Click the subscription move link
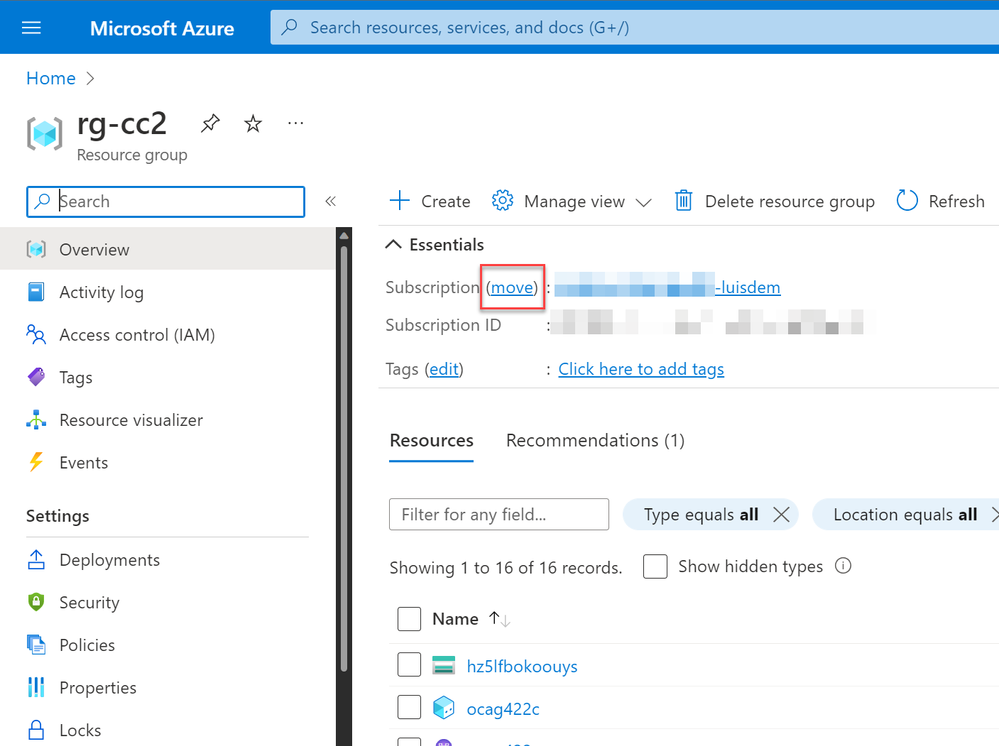The width and height of the screenshot is (999, 746). click(512, 287)
